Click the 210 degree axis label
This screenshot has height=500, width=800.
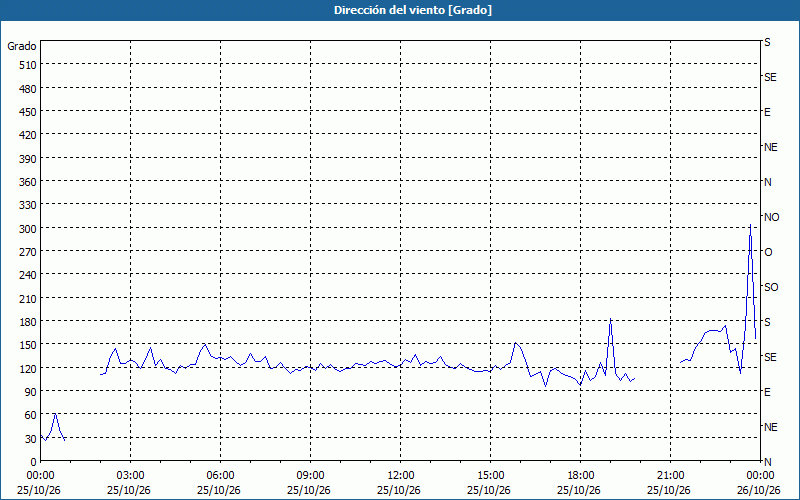(28, 299)
